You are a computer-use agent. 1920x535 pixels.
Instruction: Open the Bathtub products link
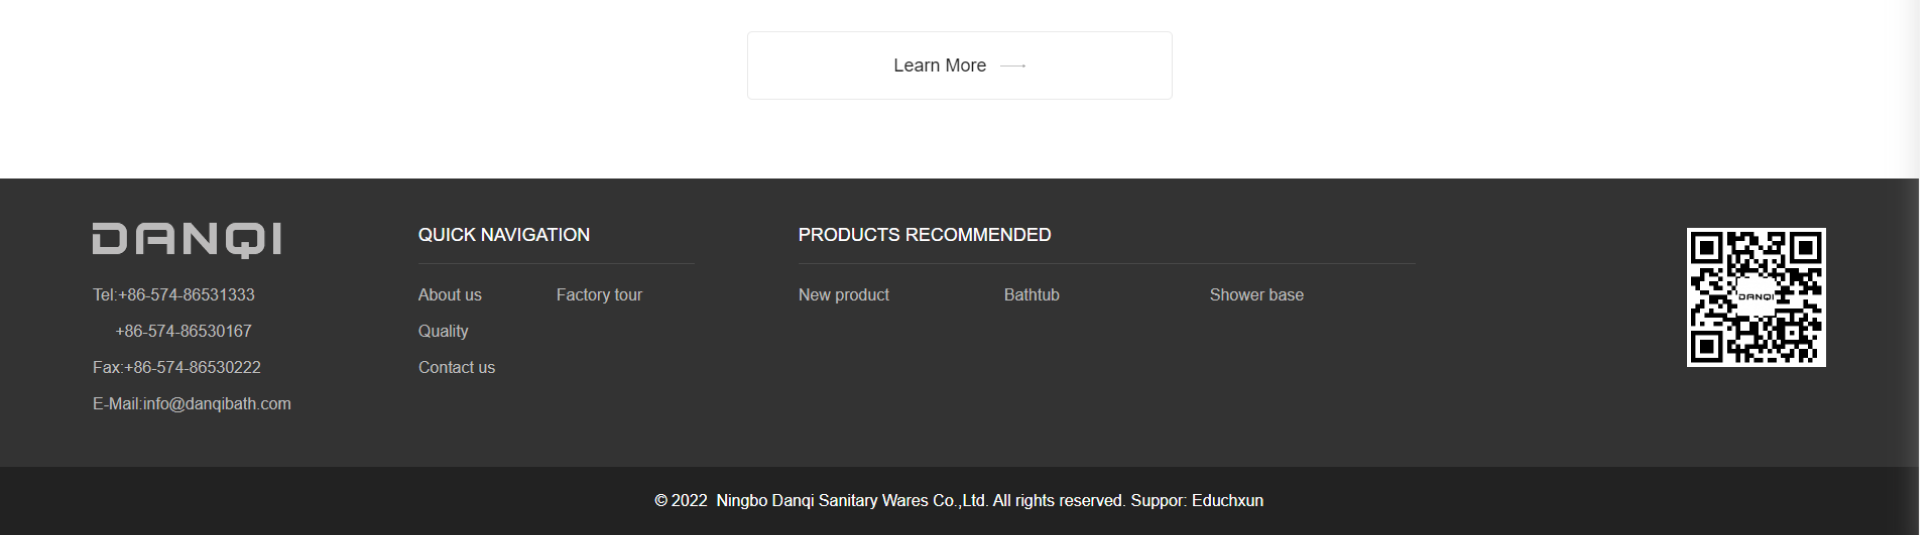(x=1031, y=295)
